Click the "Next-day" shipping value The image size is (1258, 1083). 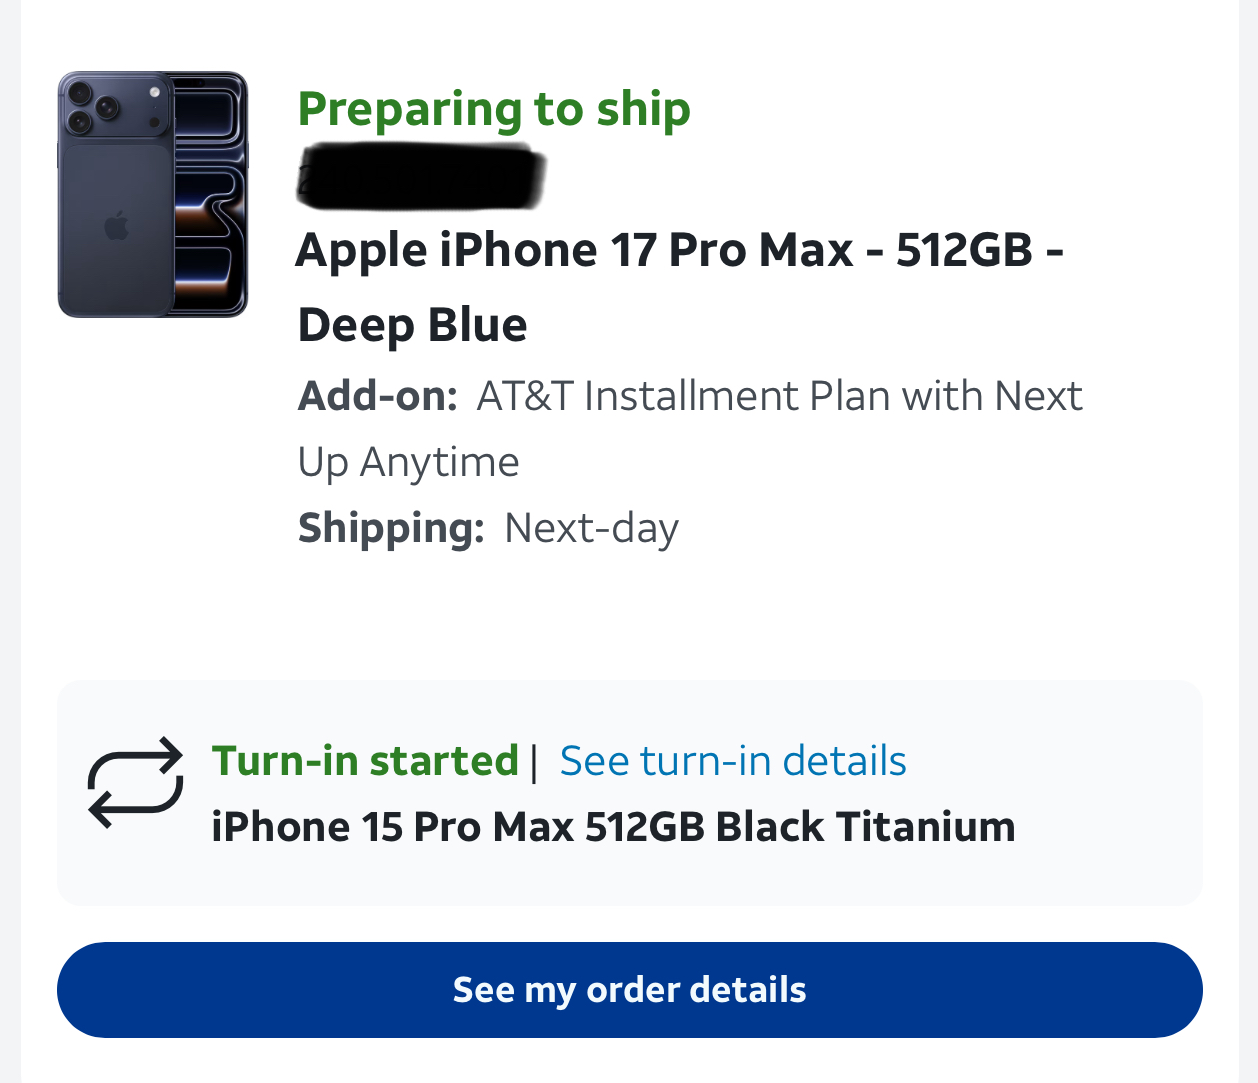point(591,528)
